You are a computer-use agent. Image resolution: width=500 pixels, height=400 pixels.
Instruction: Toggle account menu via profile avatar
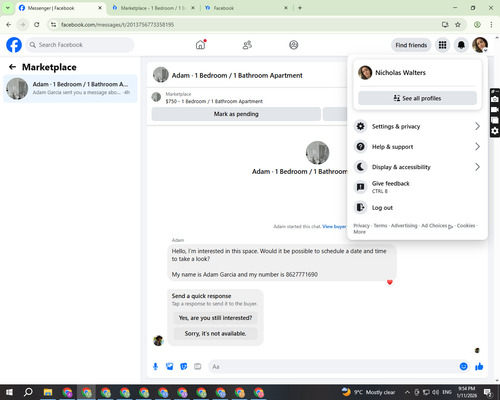coord(480,45)
